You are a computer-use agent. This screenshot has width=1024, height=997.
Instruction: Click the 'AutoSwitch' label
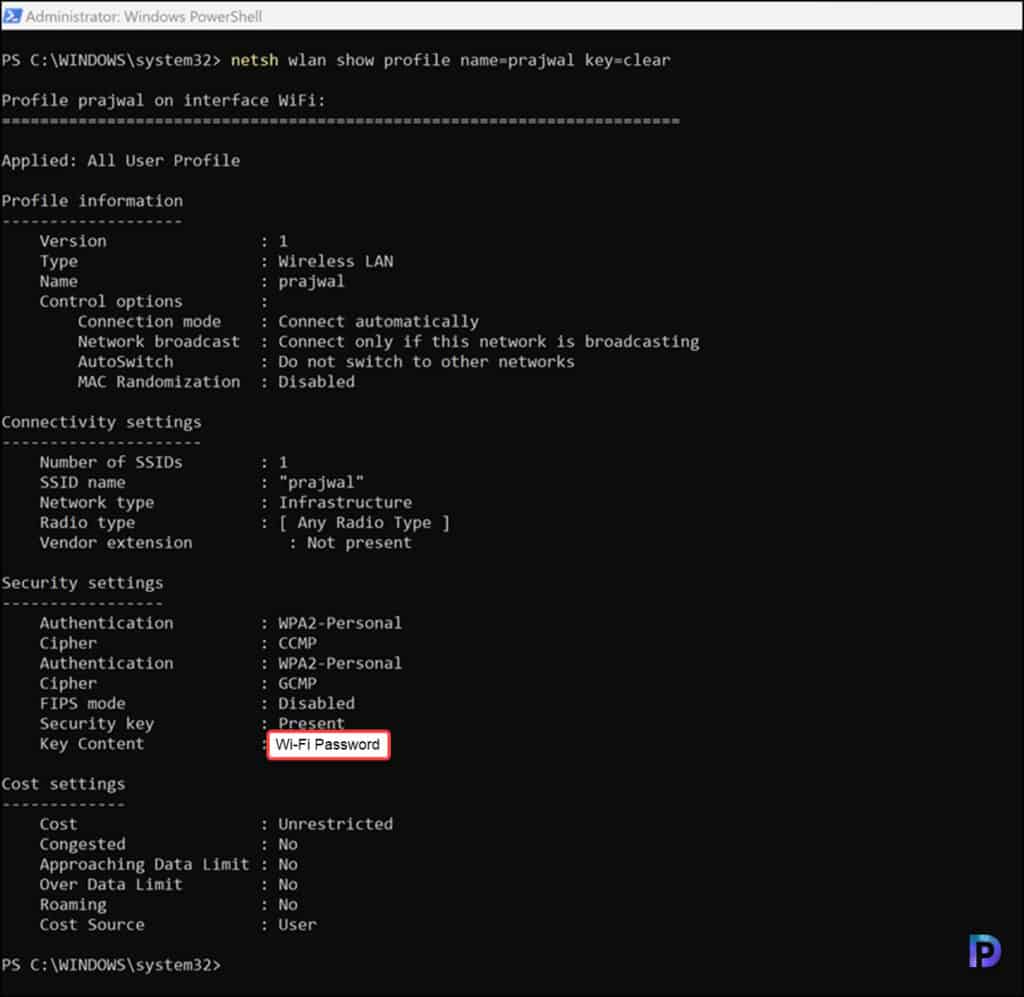(x=125, y=362)
